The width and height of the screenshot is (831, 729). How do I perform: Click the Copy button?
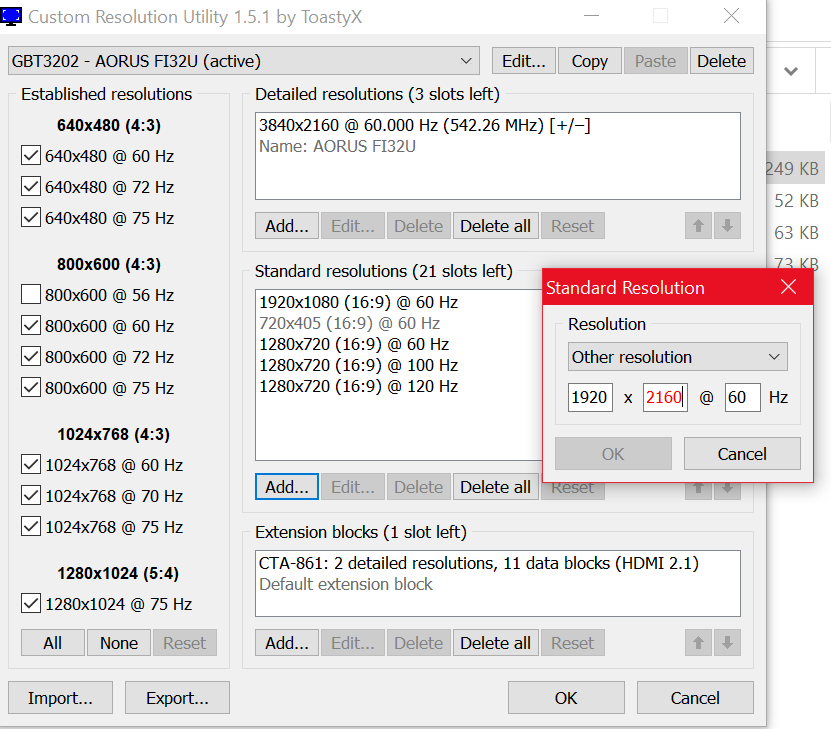(x=589, y=61)
